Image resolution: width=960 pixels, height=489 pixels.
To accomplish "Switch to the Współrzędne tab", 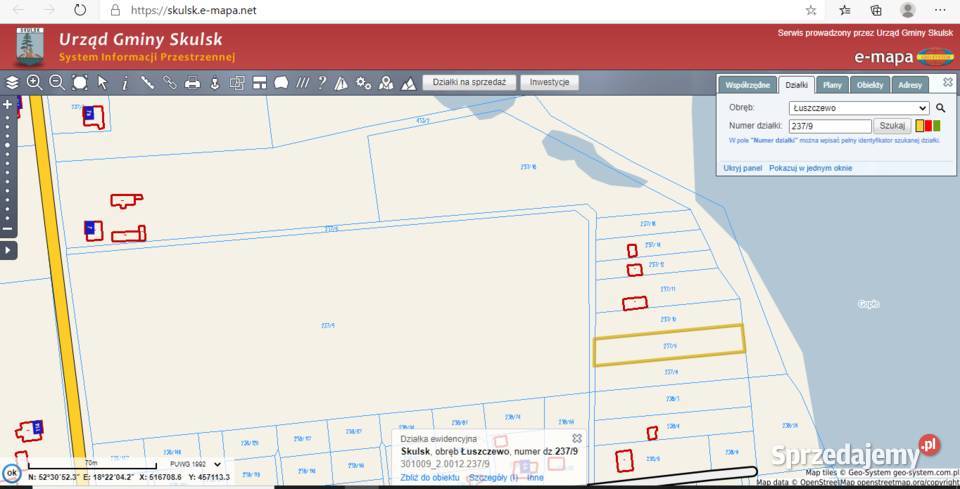I will click(x=747, y=85).
